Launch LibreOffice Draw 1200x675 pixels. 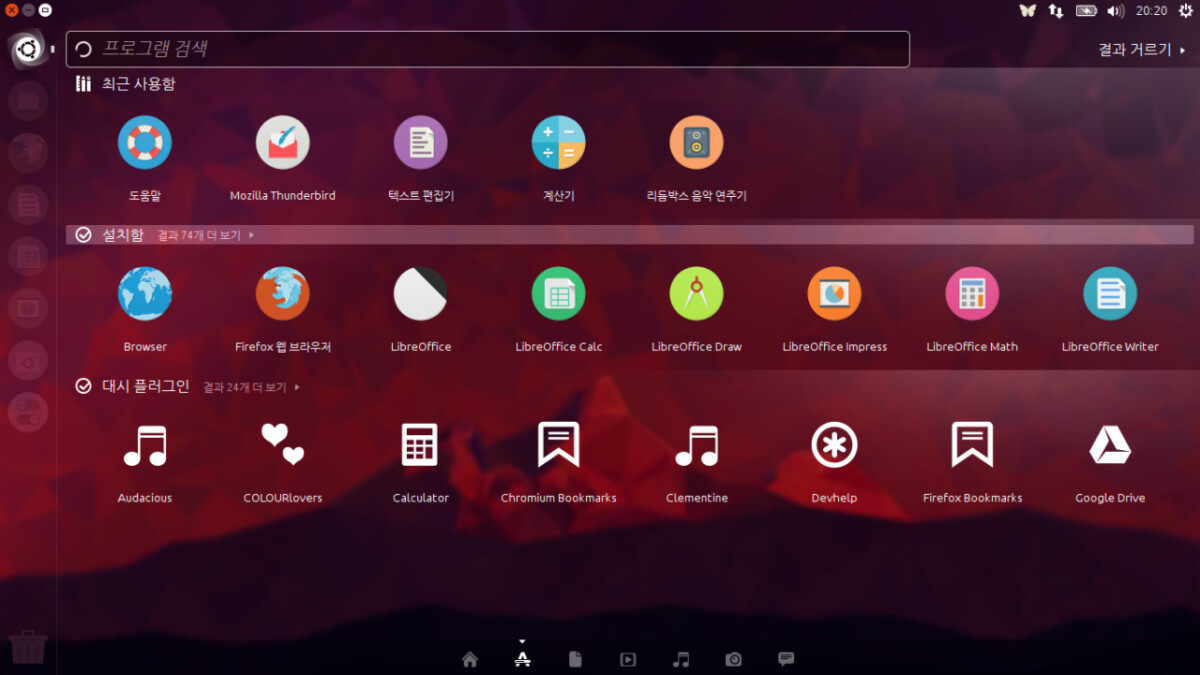coord(697,294)
